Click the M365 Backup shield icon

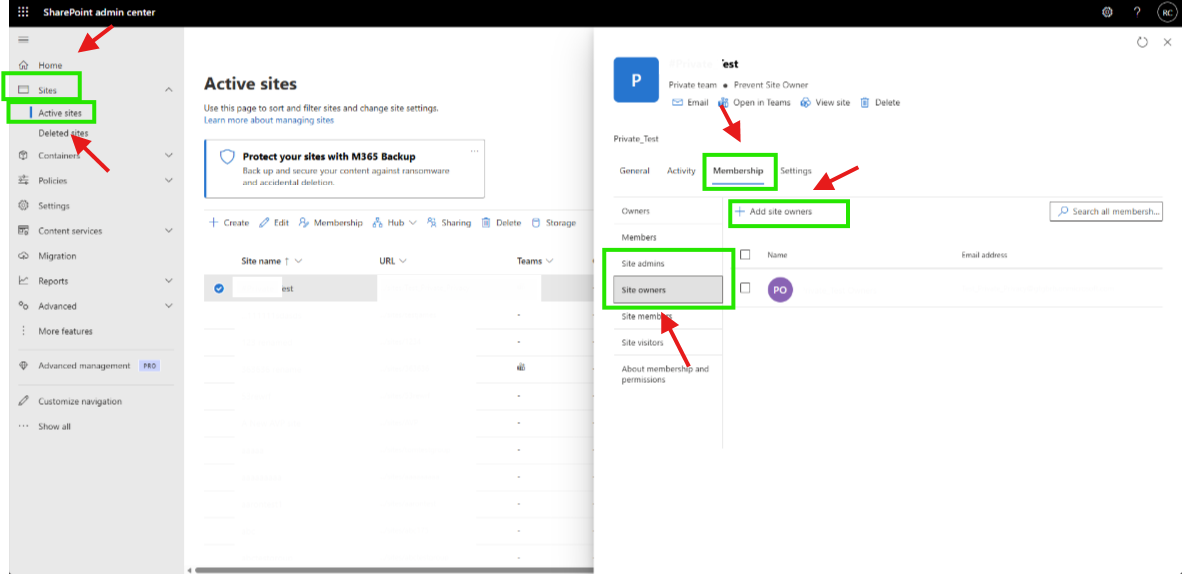227,157
